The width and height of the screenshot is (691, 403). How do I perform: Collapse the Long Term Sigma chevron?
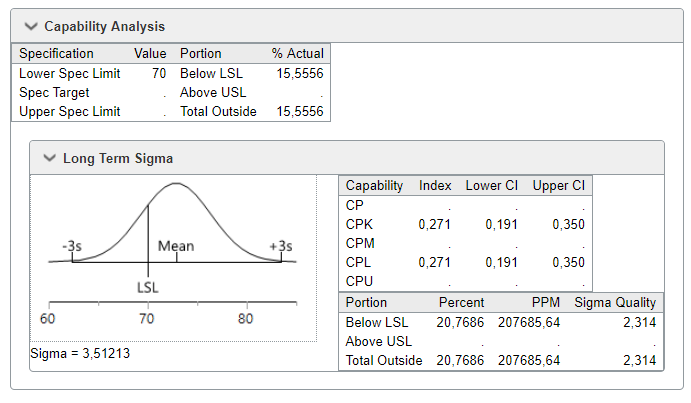pyautogui.click(x=49, y=158)
